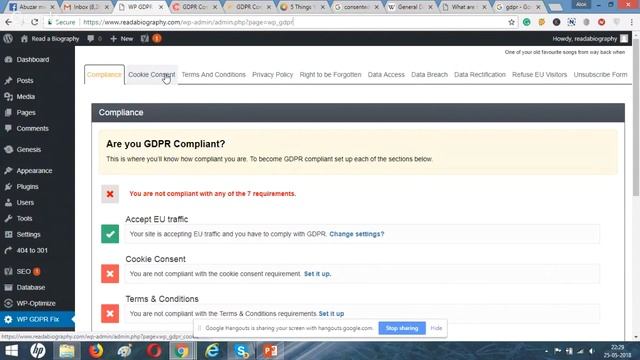Open Skype from the taskbar
This screenshot has width=640, height=360.
pos(241,351)
